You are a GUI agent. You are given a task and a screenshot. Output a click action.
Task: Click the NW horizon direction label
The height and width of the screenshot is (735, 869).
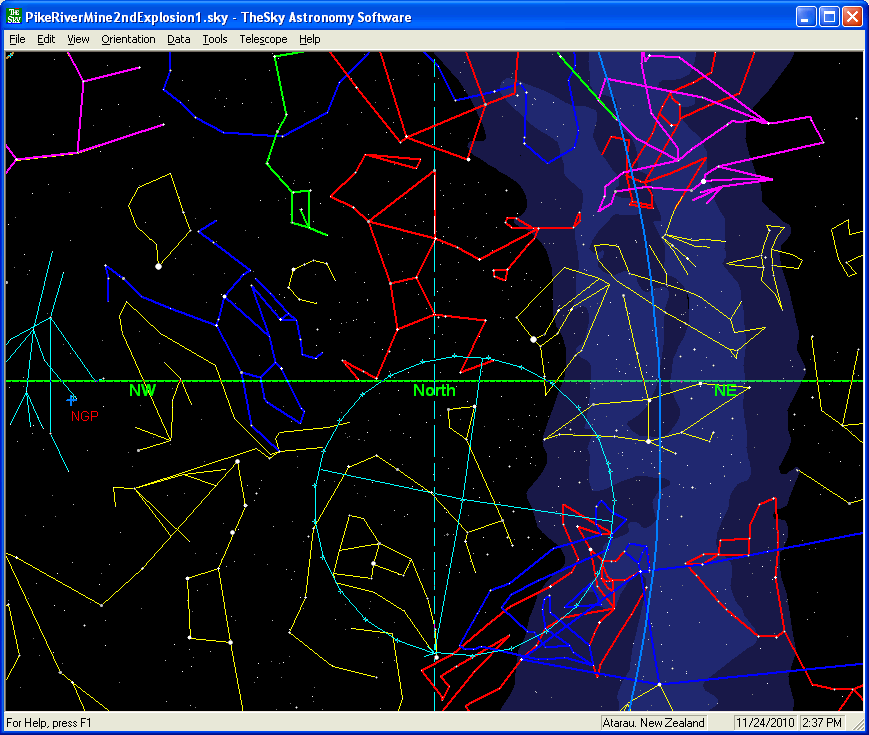[142, 391]
